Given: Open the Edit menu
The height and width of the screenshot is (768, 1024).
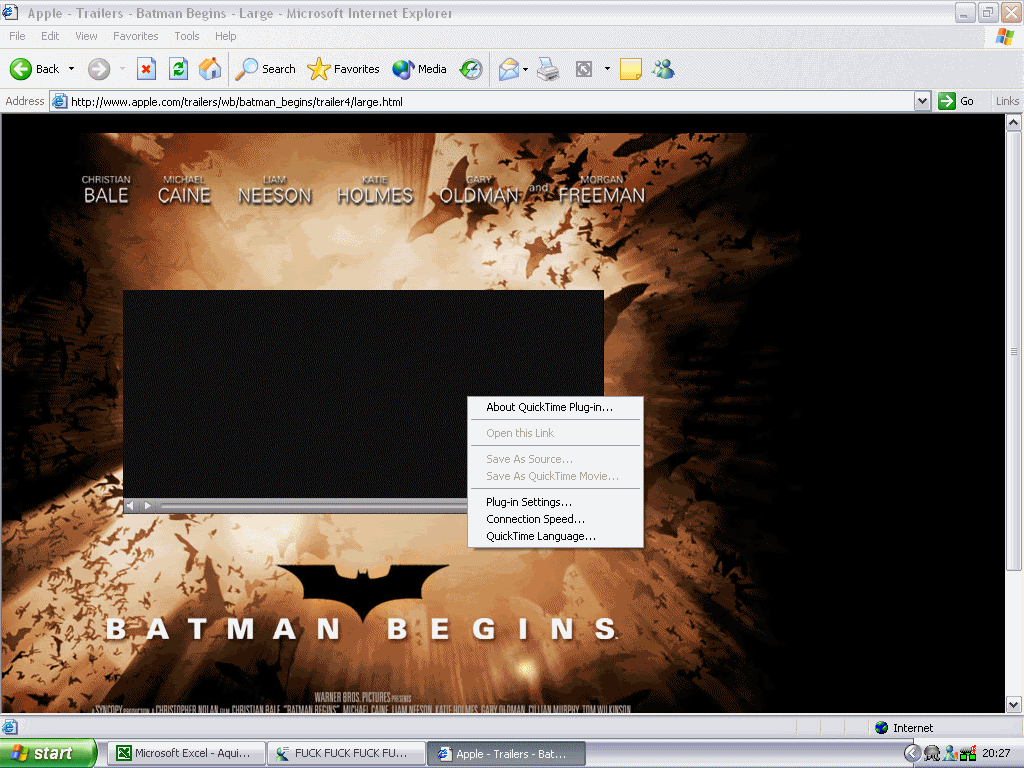Looking at the screenshot, I should (50, 36).
